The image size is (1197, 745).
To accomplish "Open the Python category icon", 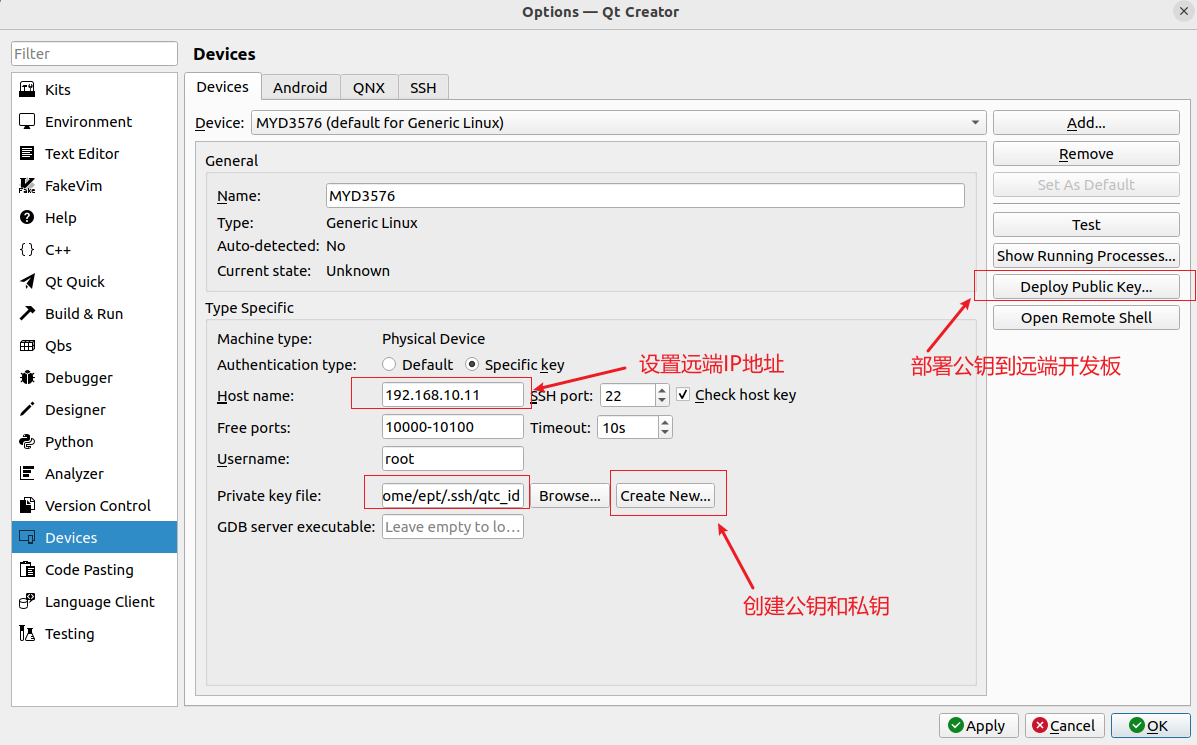I will [x=27, y=442].
